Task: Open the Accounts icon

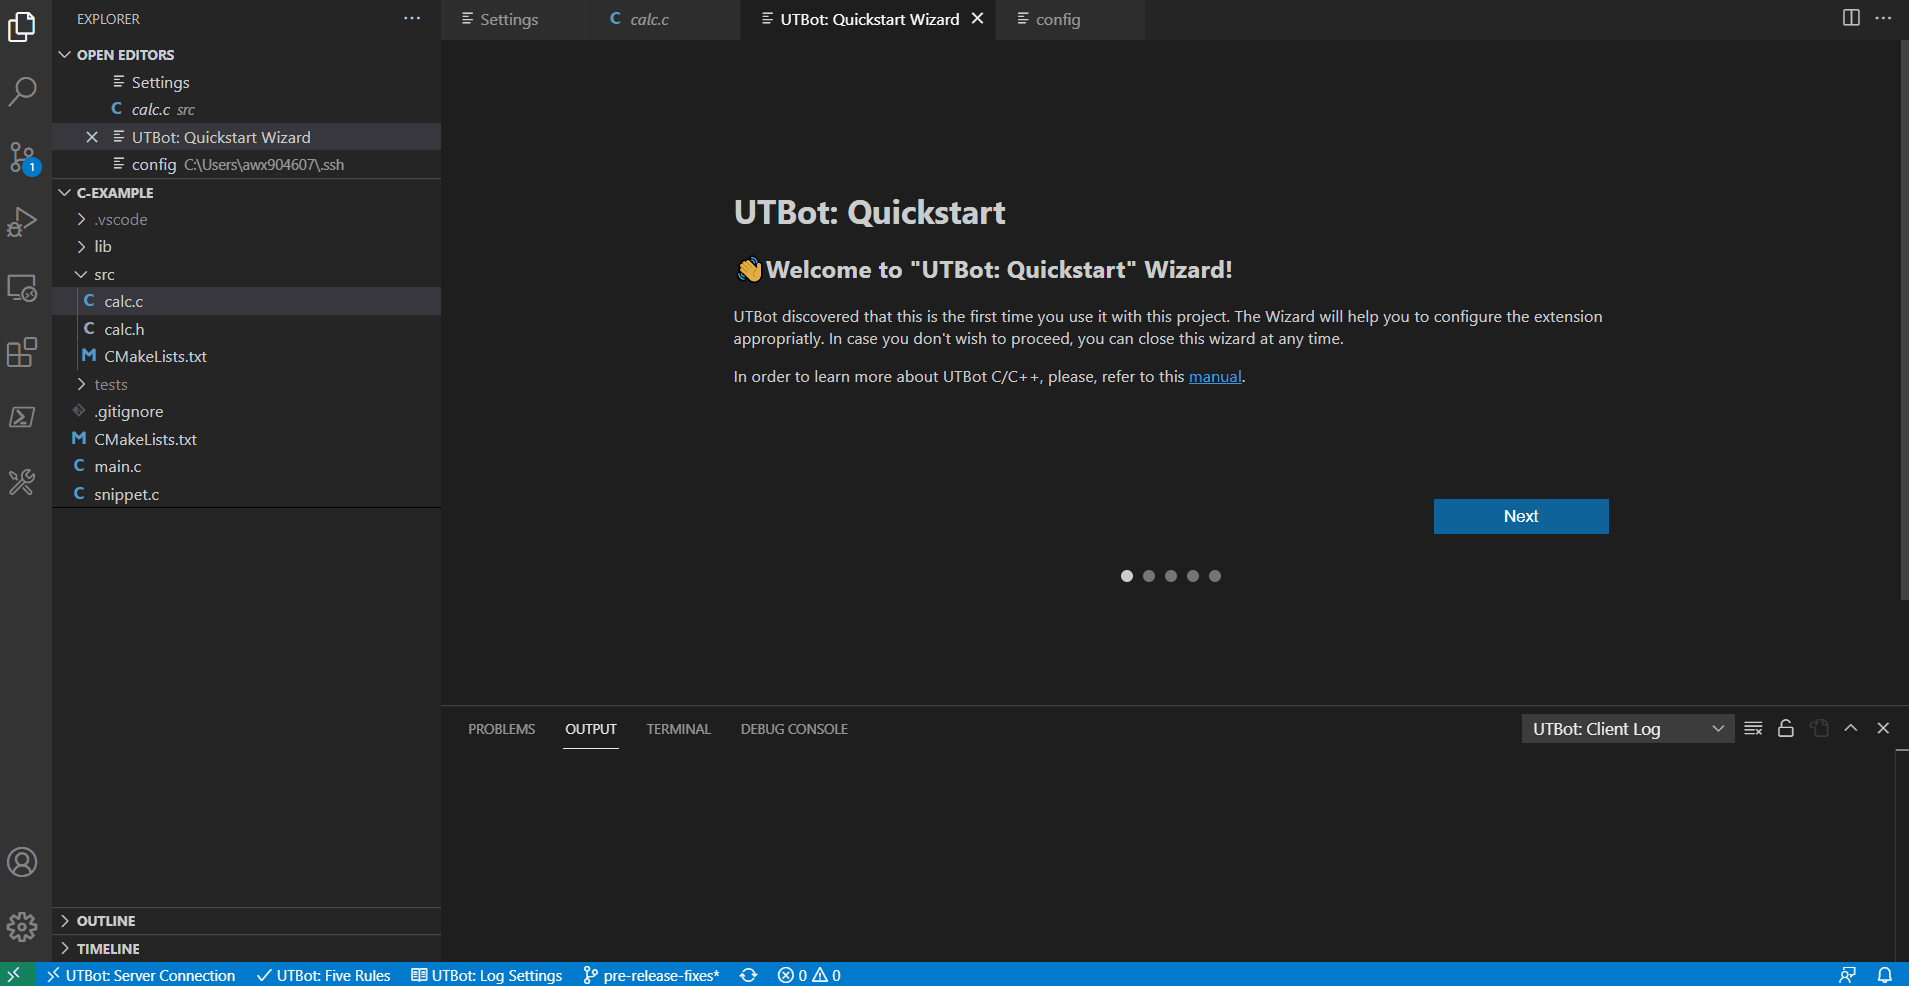Action: [22, 862]
